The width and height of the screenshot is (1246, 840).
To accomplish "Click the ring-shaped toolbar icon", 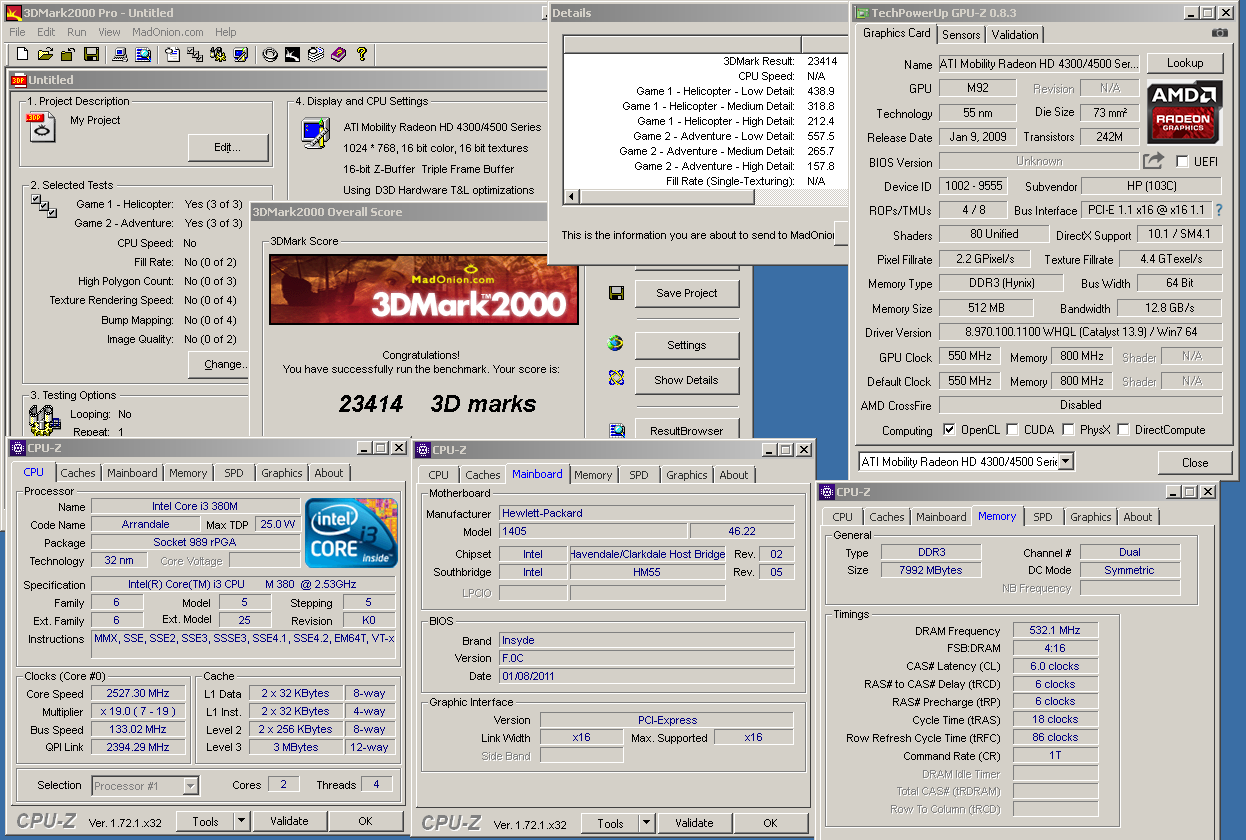I will [x=269, y=54].
